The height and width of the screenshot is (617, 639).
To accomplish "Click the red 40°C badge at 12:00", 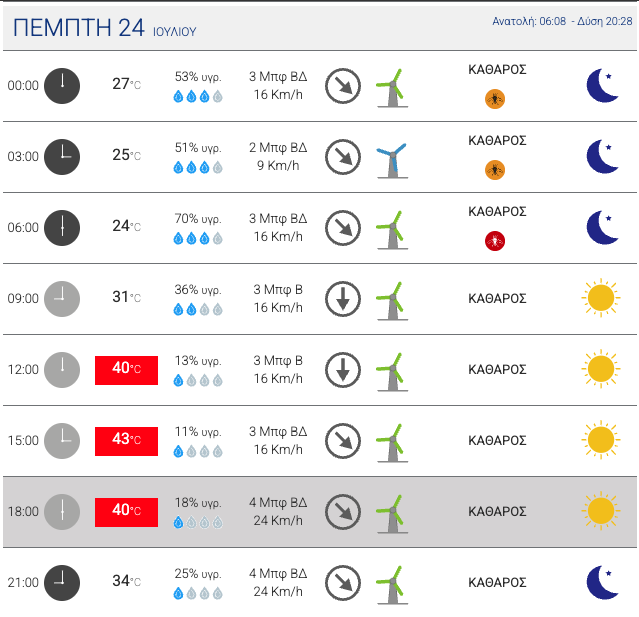I will pyautogui.click(x=126, y=369).
